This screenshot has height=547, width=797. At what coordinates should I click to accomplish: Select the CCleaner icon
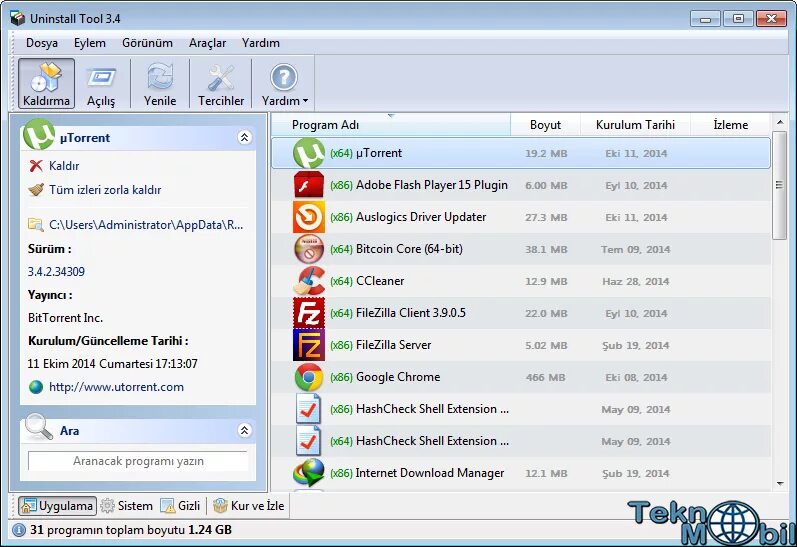[309, 281]
